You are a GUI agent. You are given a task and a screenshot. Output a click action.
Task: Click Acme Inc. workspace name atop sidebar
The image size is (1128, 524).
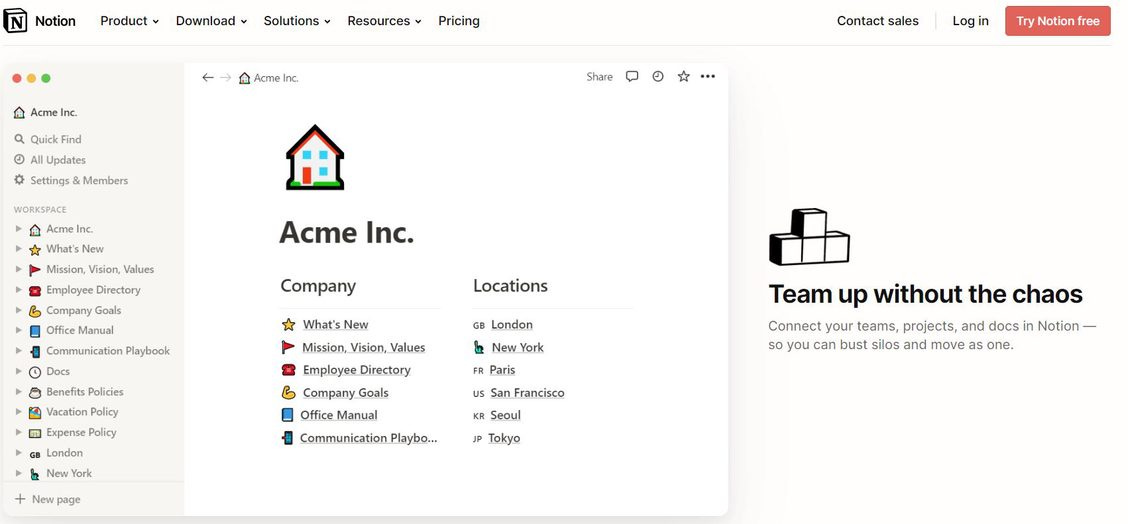pyautogui.click(x=53, y=112)
